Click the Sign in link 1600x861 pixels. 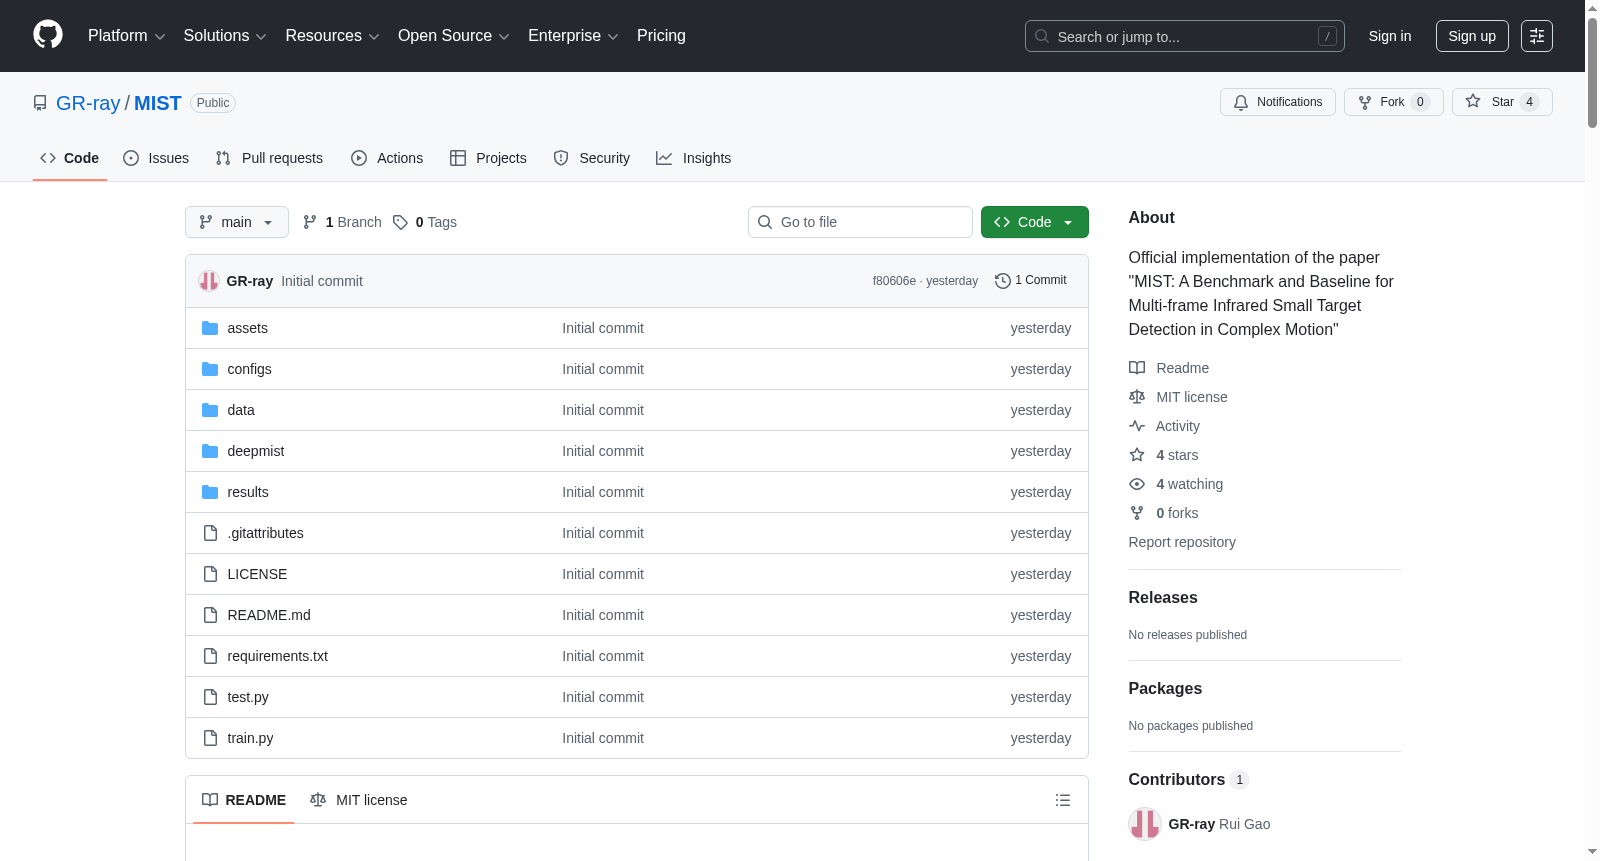click(1390, 36)
